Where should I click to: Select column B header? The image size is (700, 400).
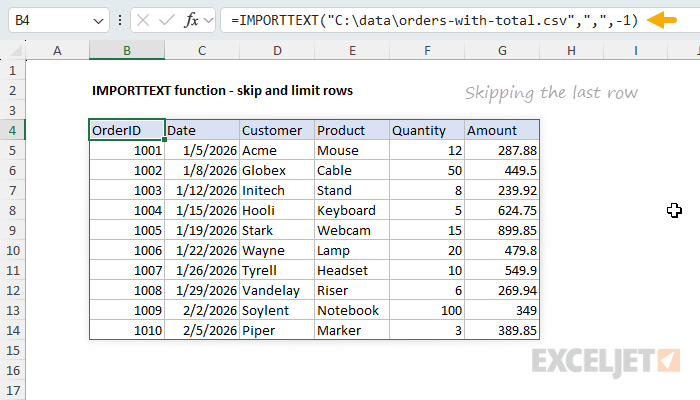point(127,51)
